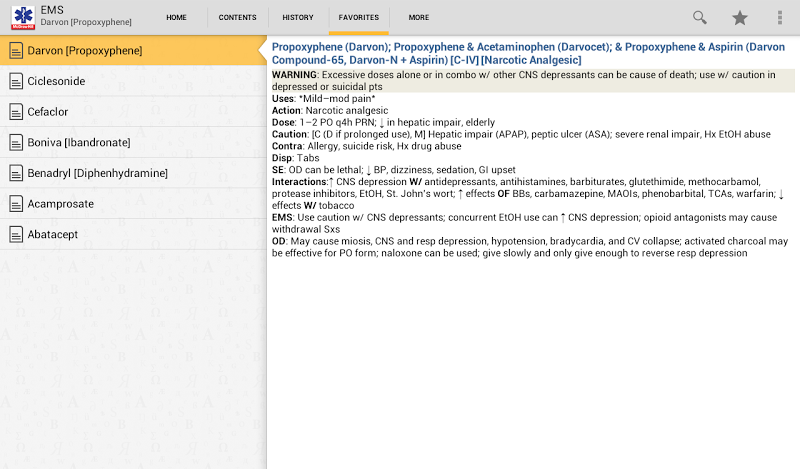Click the document icon beside Benadryl [Diphenhydramine]
800x469 pixels.
point(16,173)
